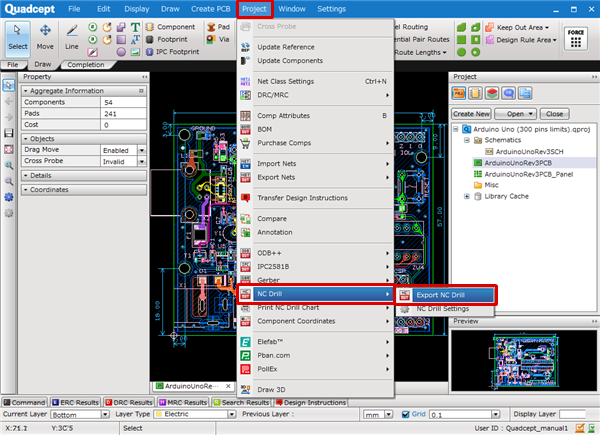The image size is (600, 435).
Task: Choose Update Reference
Action: [x=315, y=47]
